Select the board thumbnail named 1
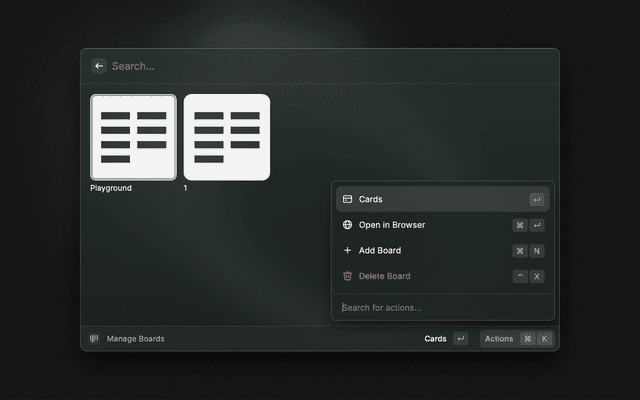 pos(227,137)
